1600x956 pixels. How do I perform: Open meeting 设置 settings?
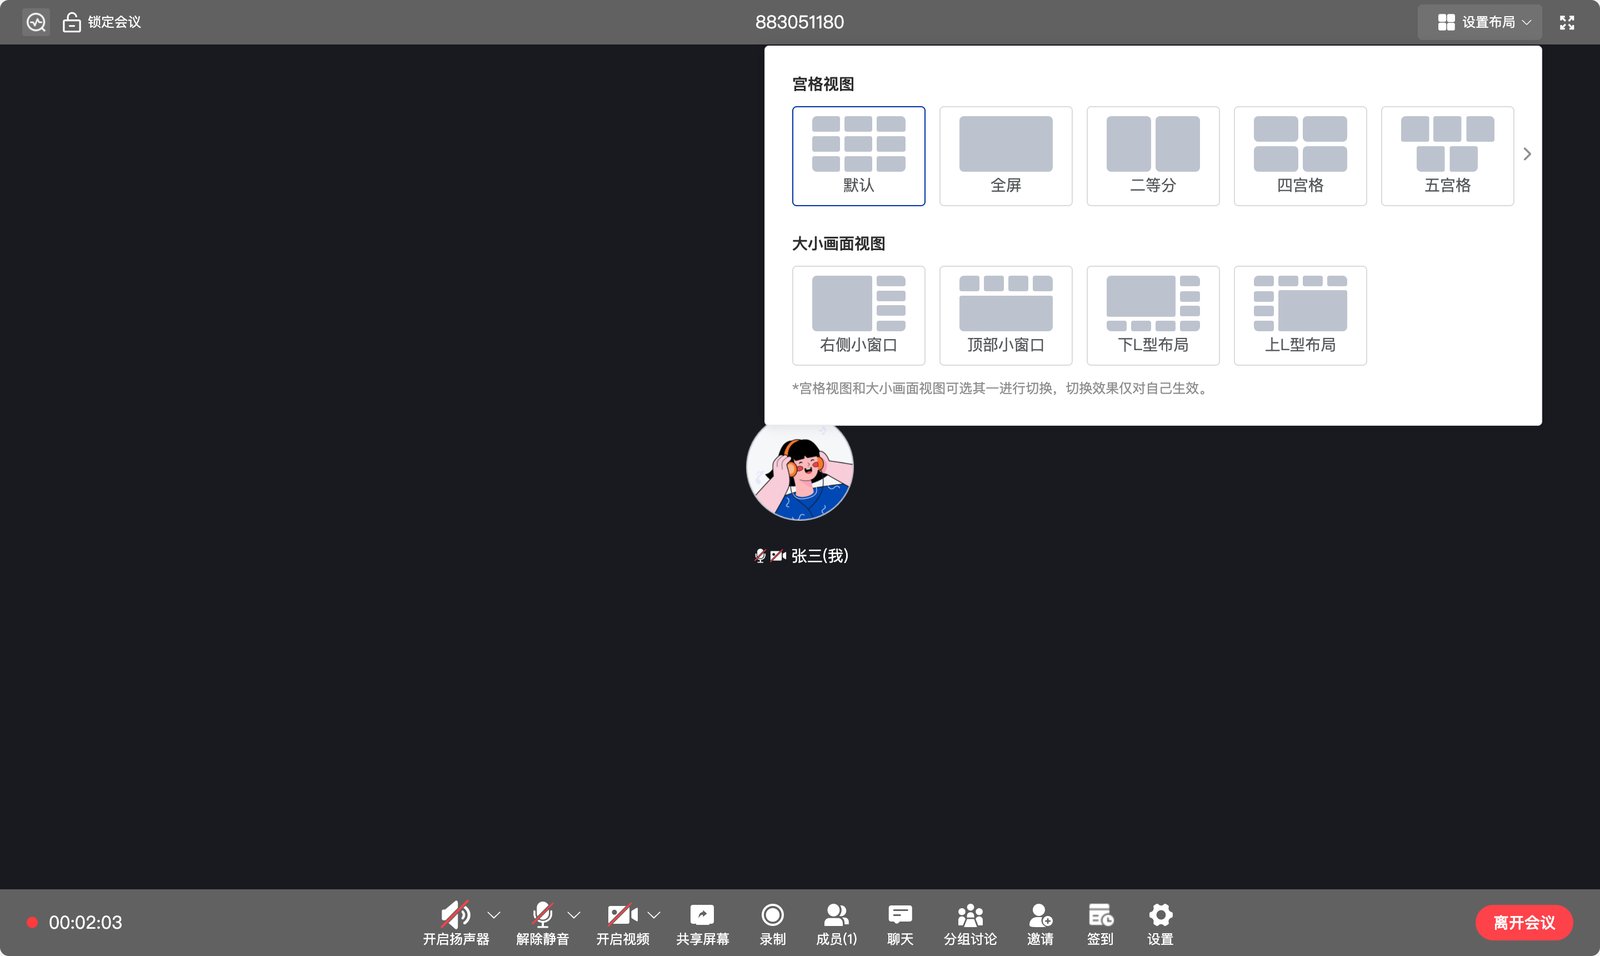point(1160,923)
